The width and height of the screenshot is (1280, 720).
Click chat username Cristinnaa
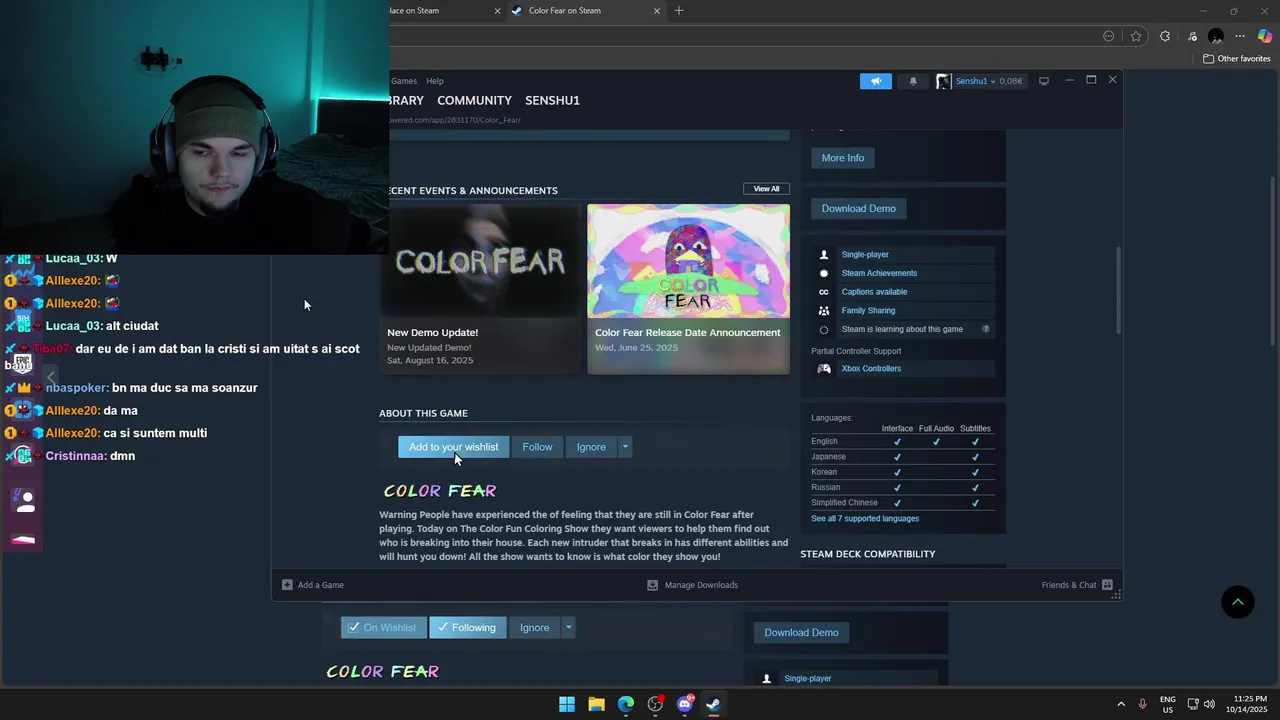pyautogui.click(x=75, y=456)
